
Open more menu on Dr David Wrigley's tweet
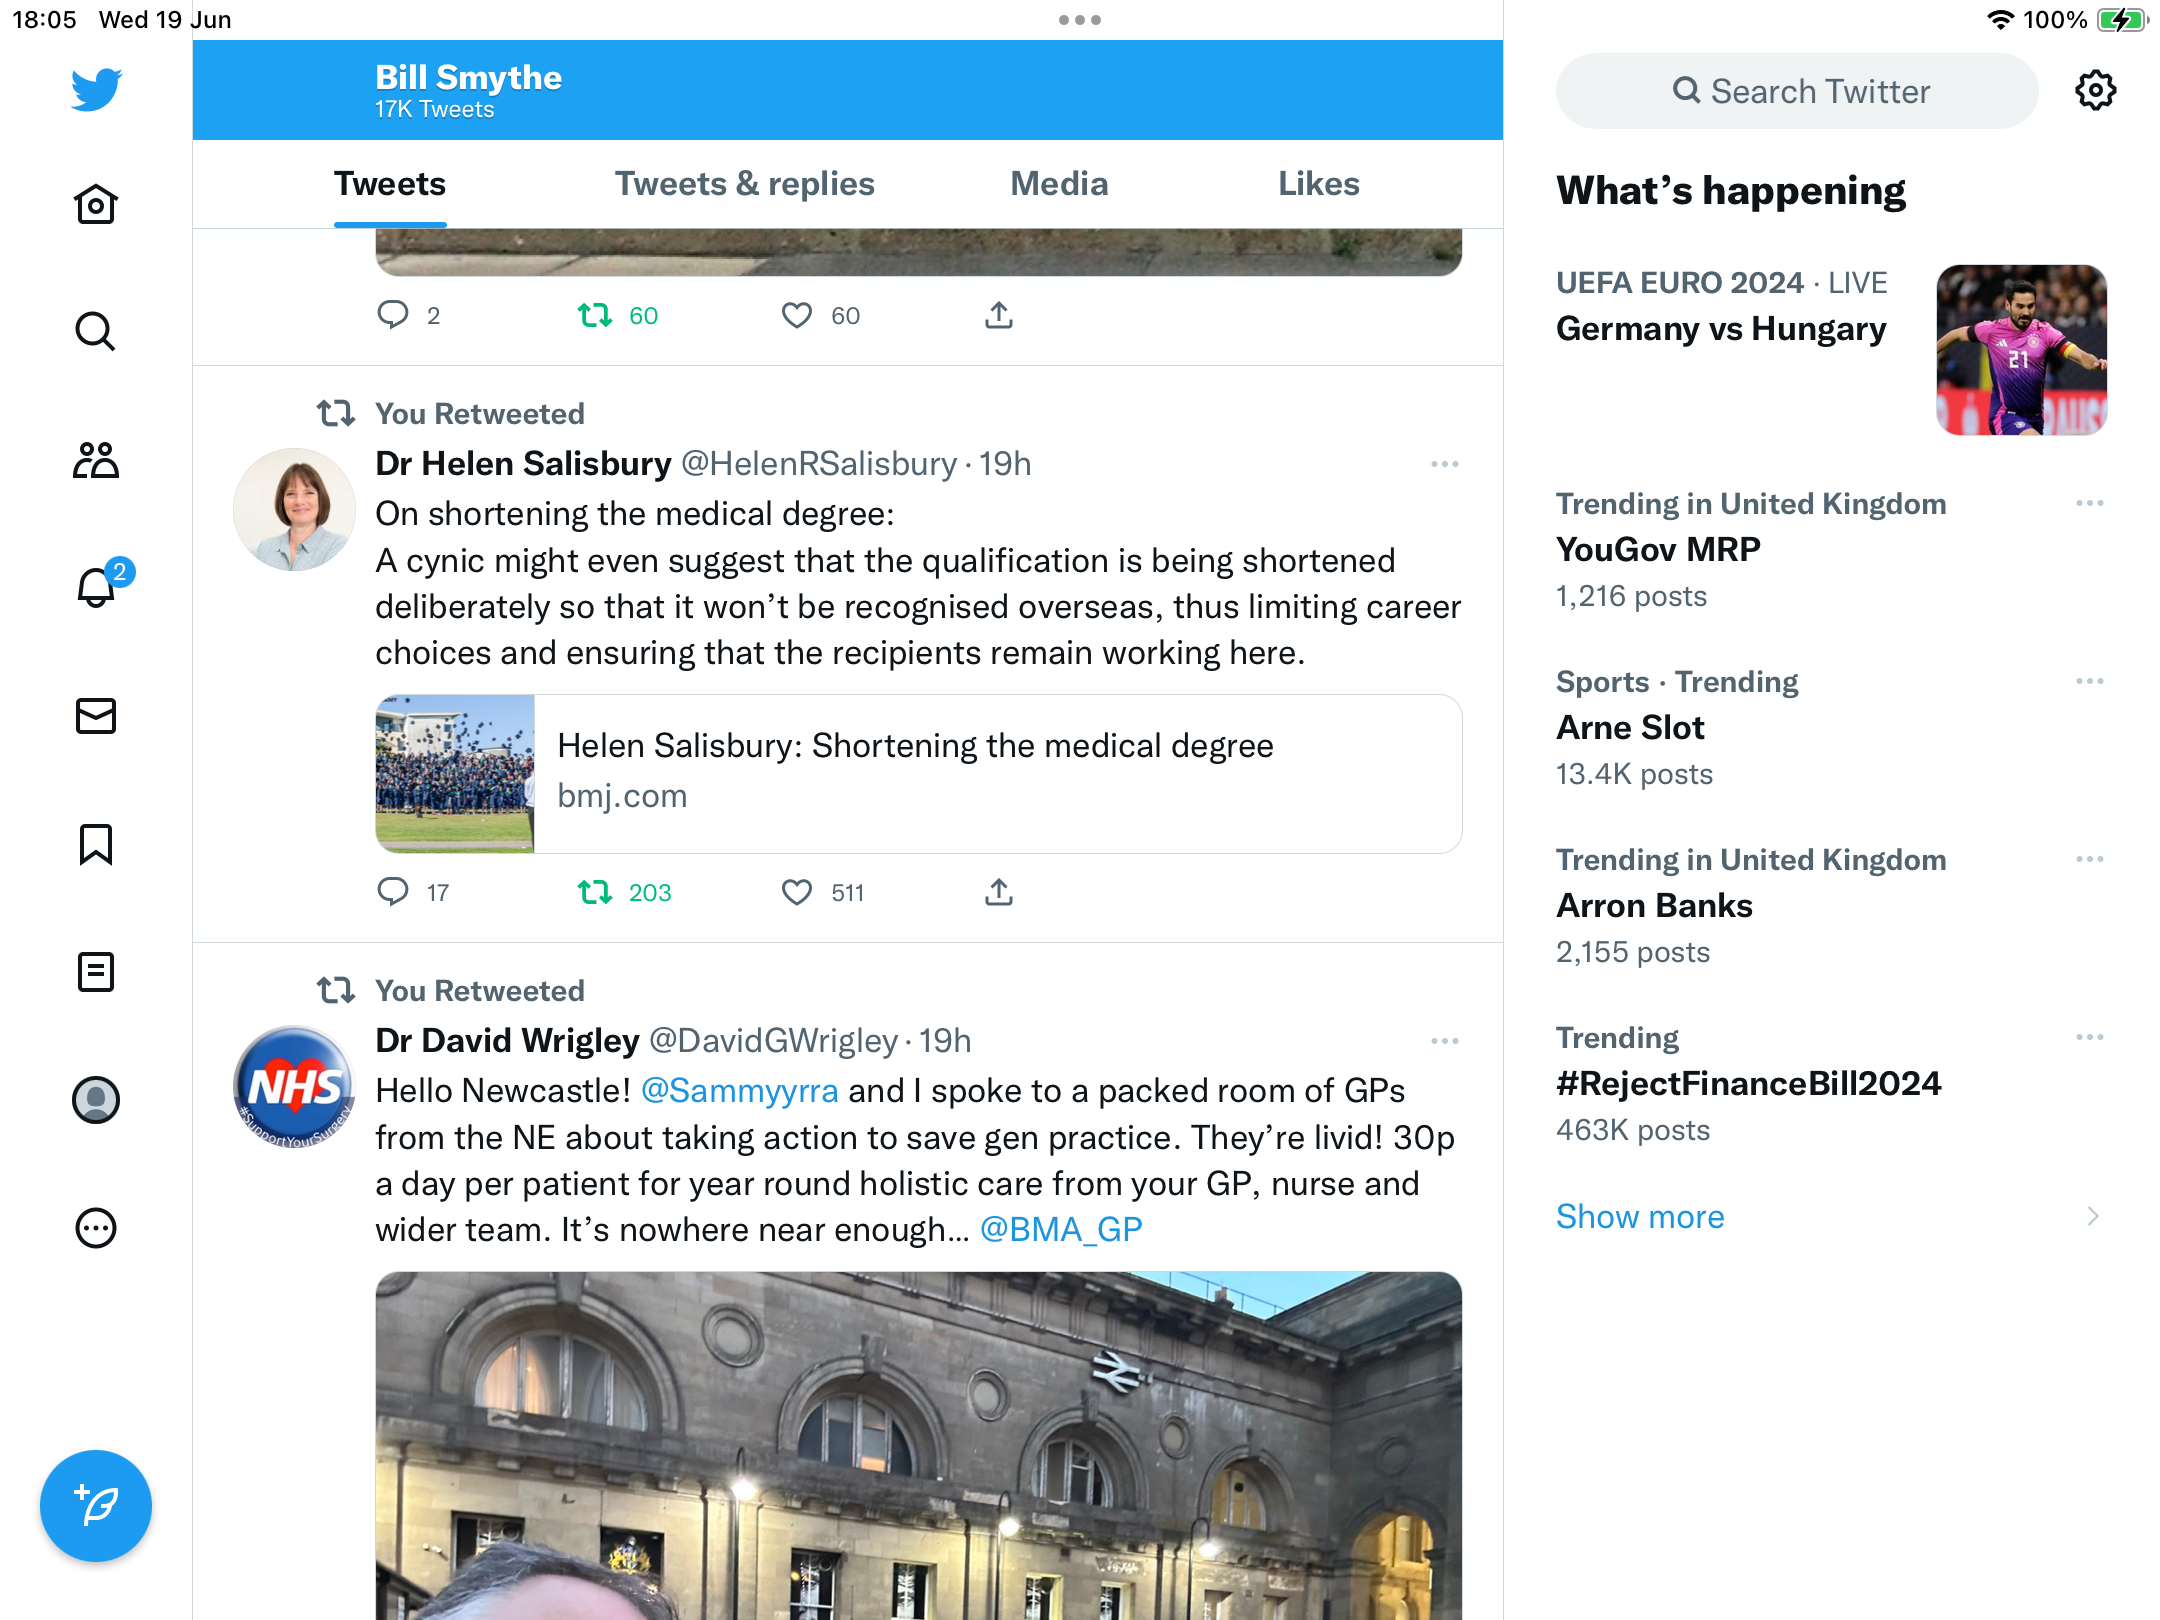(x=1445, y=1041)
